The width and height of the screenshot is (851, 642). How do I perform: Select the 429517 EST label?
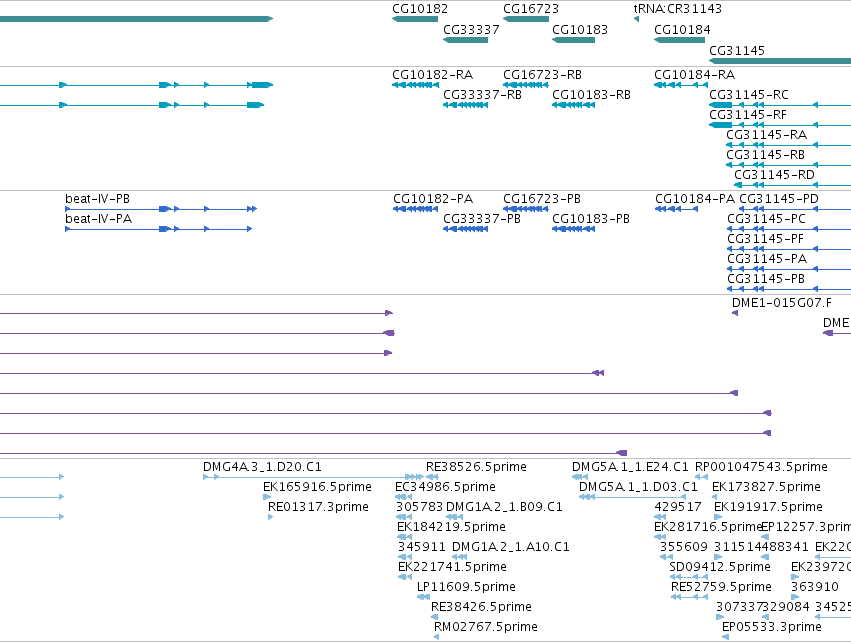pyautogui.click(x=677, y=507)
